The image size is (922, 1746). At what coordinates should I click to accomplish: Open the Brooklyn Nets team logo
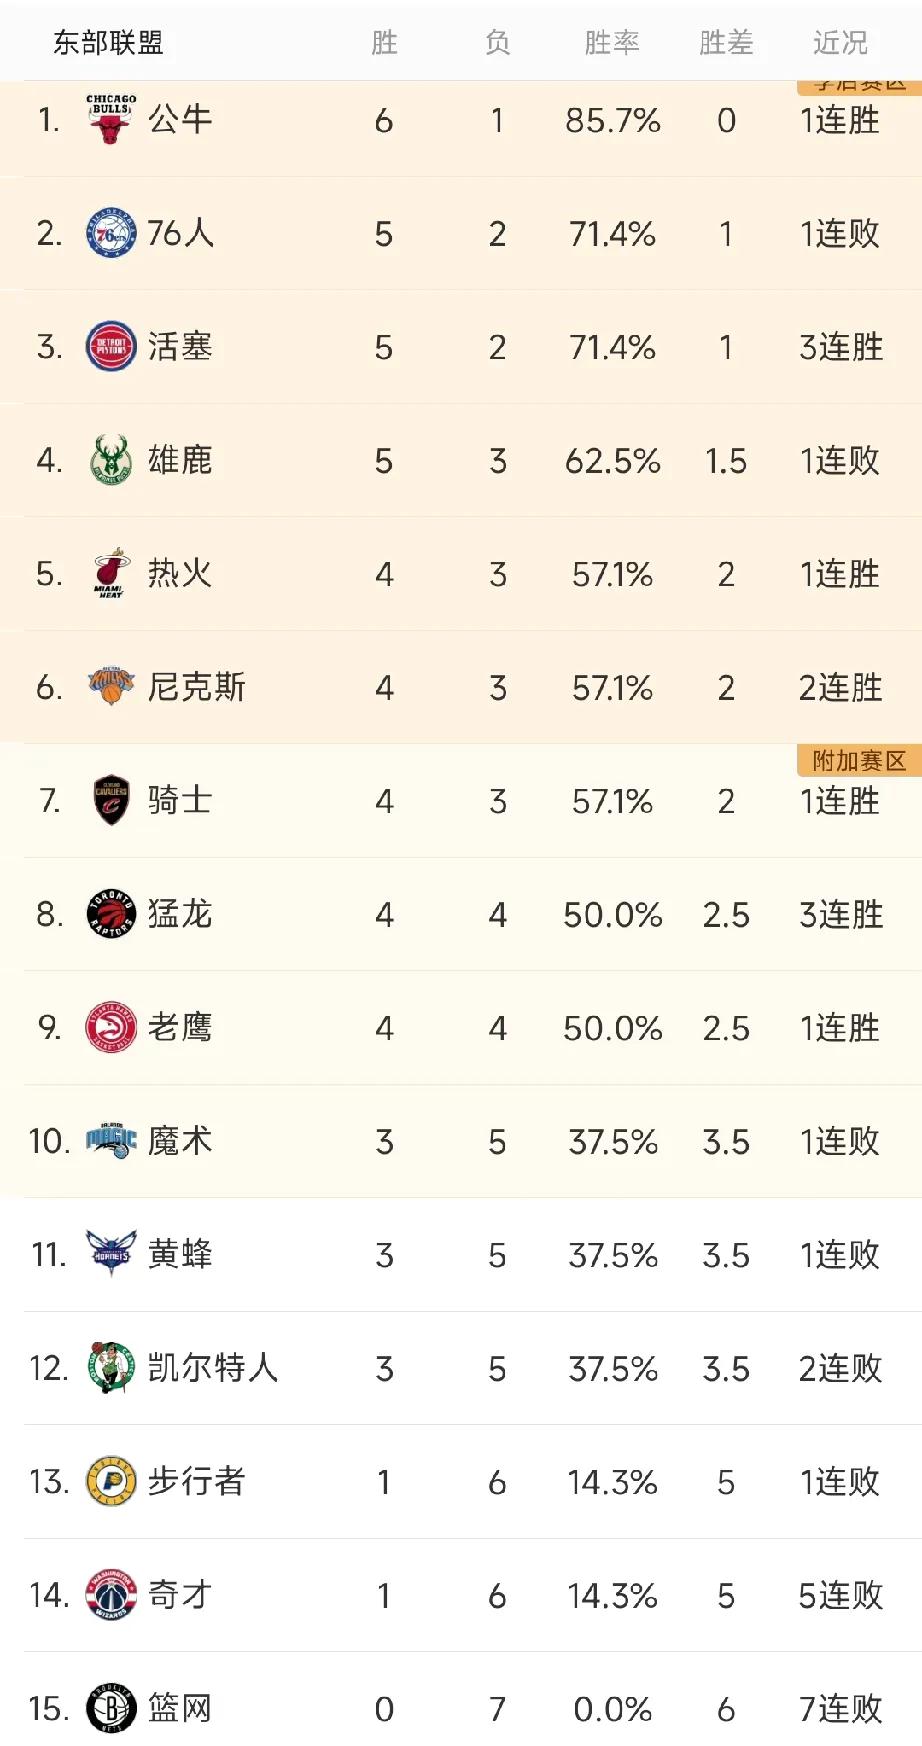pyautogui.click(x=110, y=1709)
